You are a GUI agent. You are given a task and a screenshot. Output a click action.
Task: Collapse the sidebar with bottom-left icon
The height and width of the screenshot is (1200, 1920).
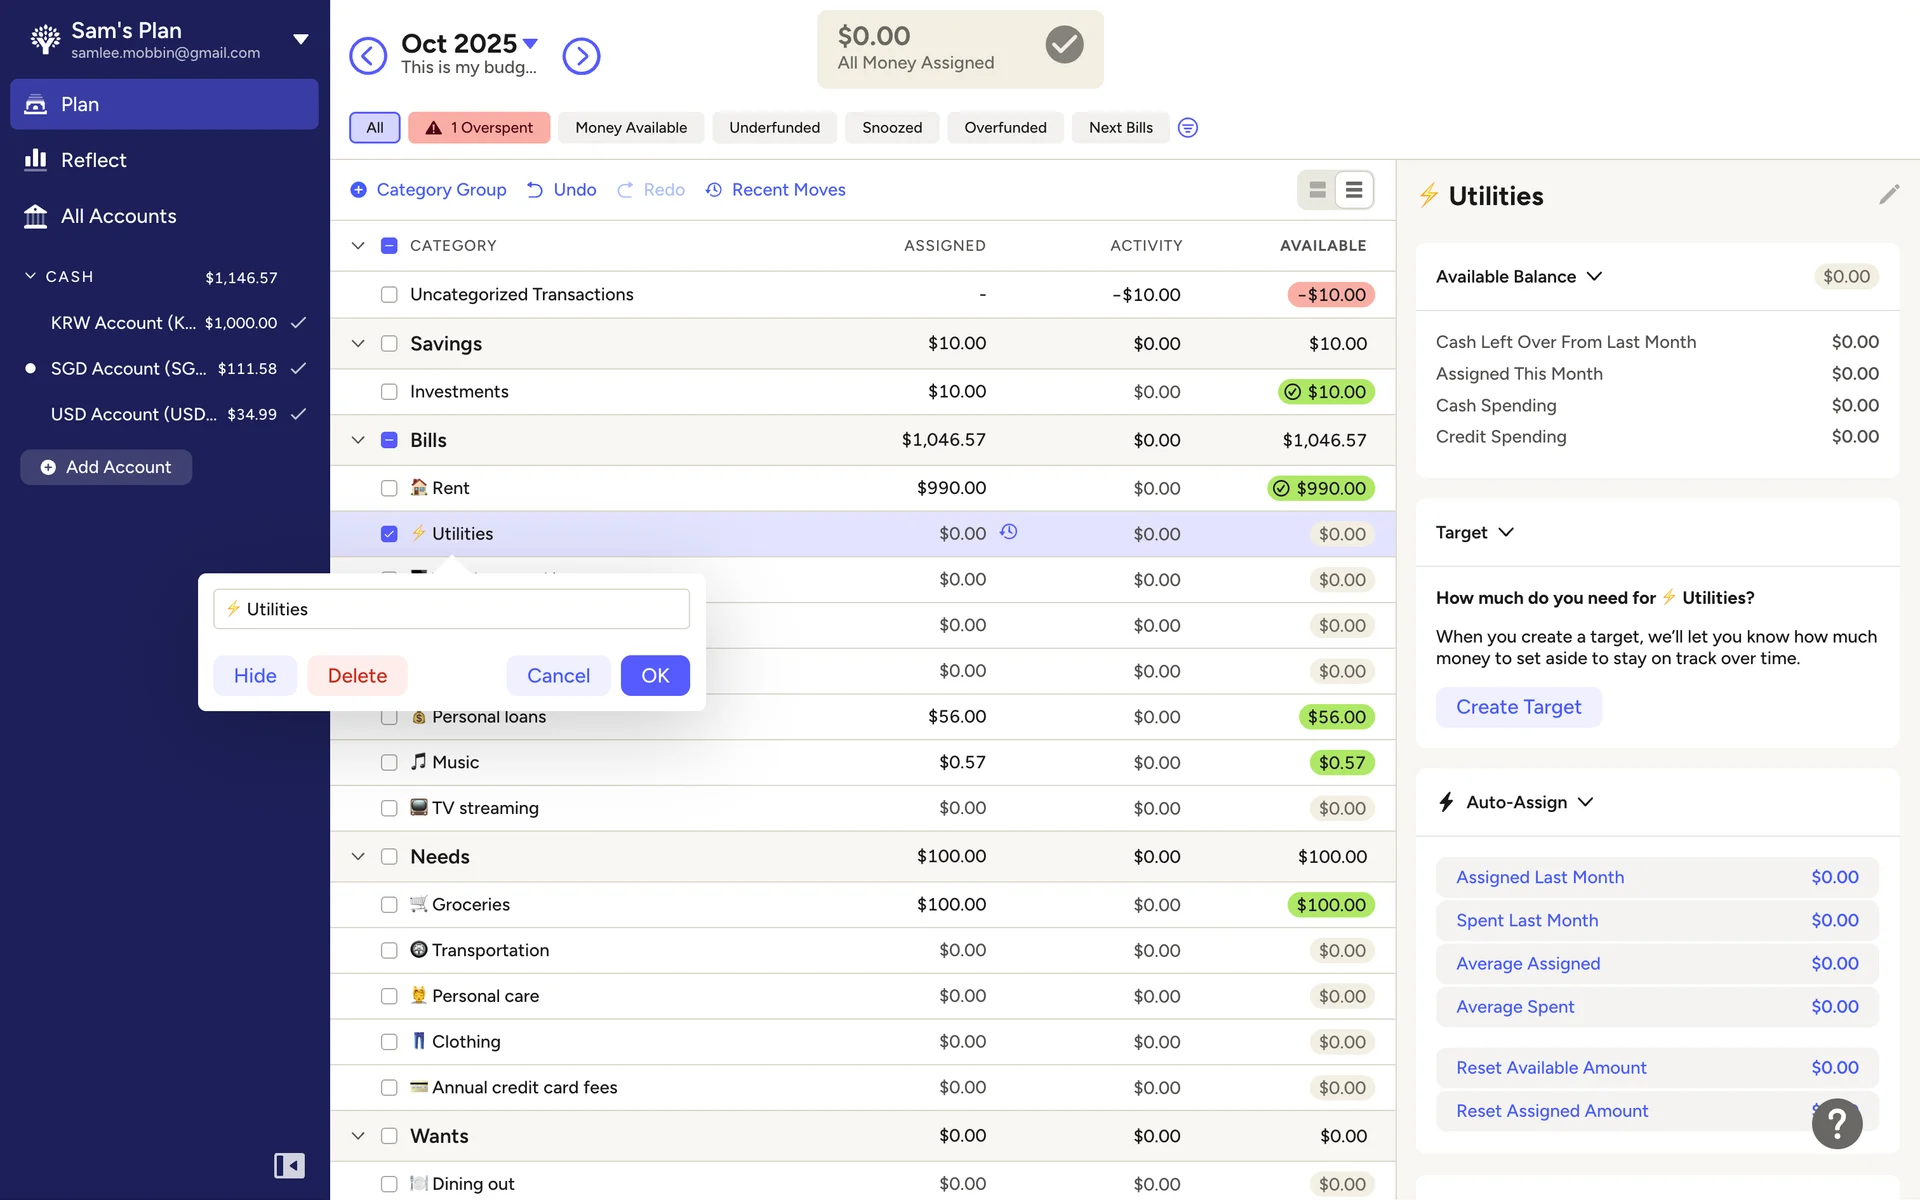point(289,1165)
